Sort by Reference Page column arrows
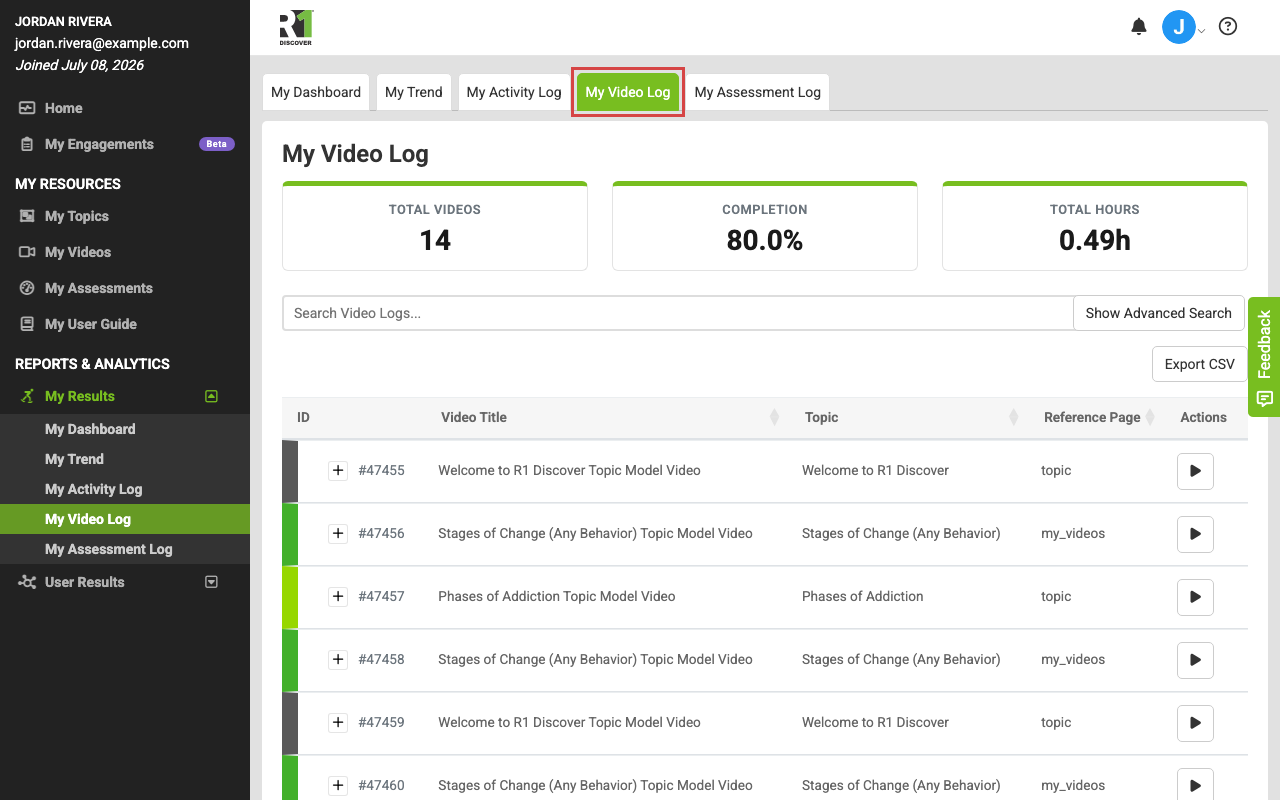 click(x=1150, y=417)
